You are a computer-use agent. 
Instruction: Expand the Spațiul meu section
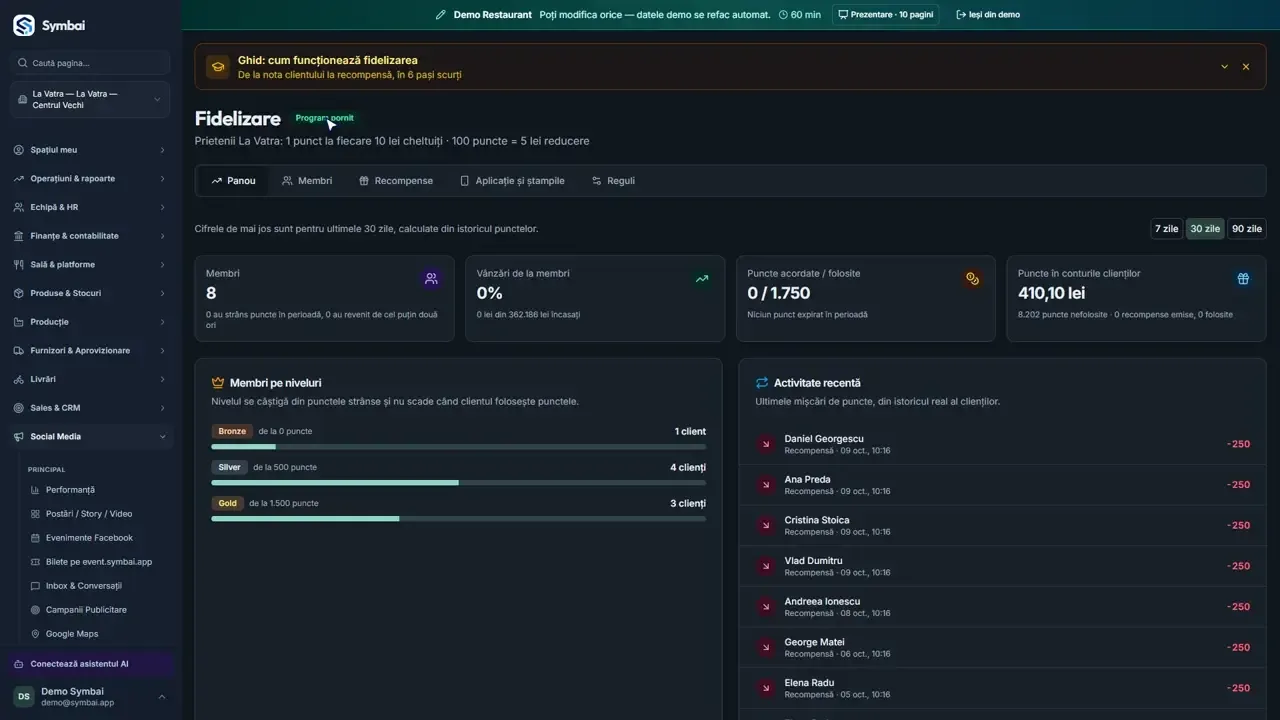(x=90, y=150)
